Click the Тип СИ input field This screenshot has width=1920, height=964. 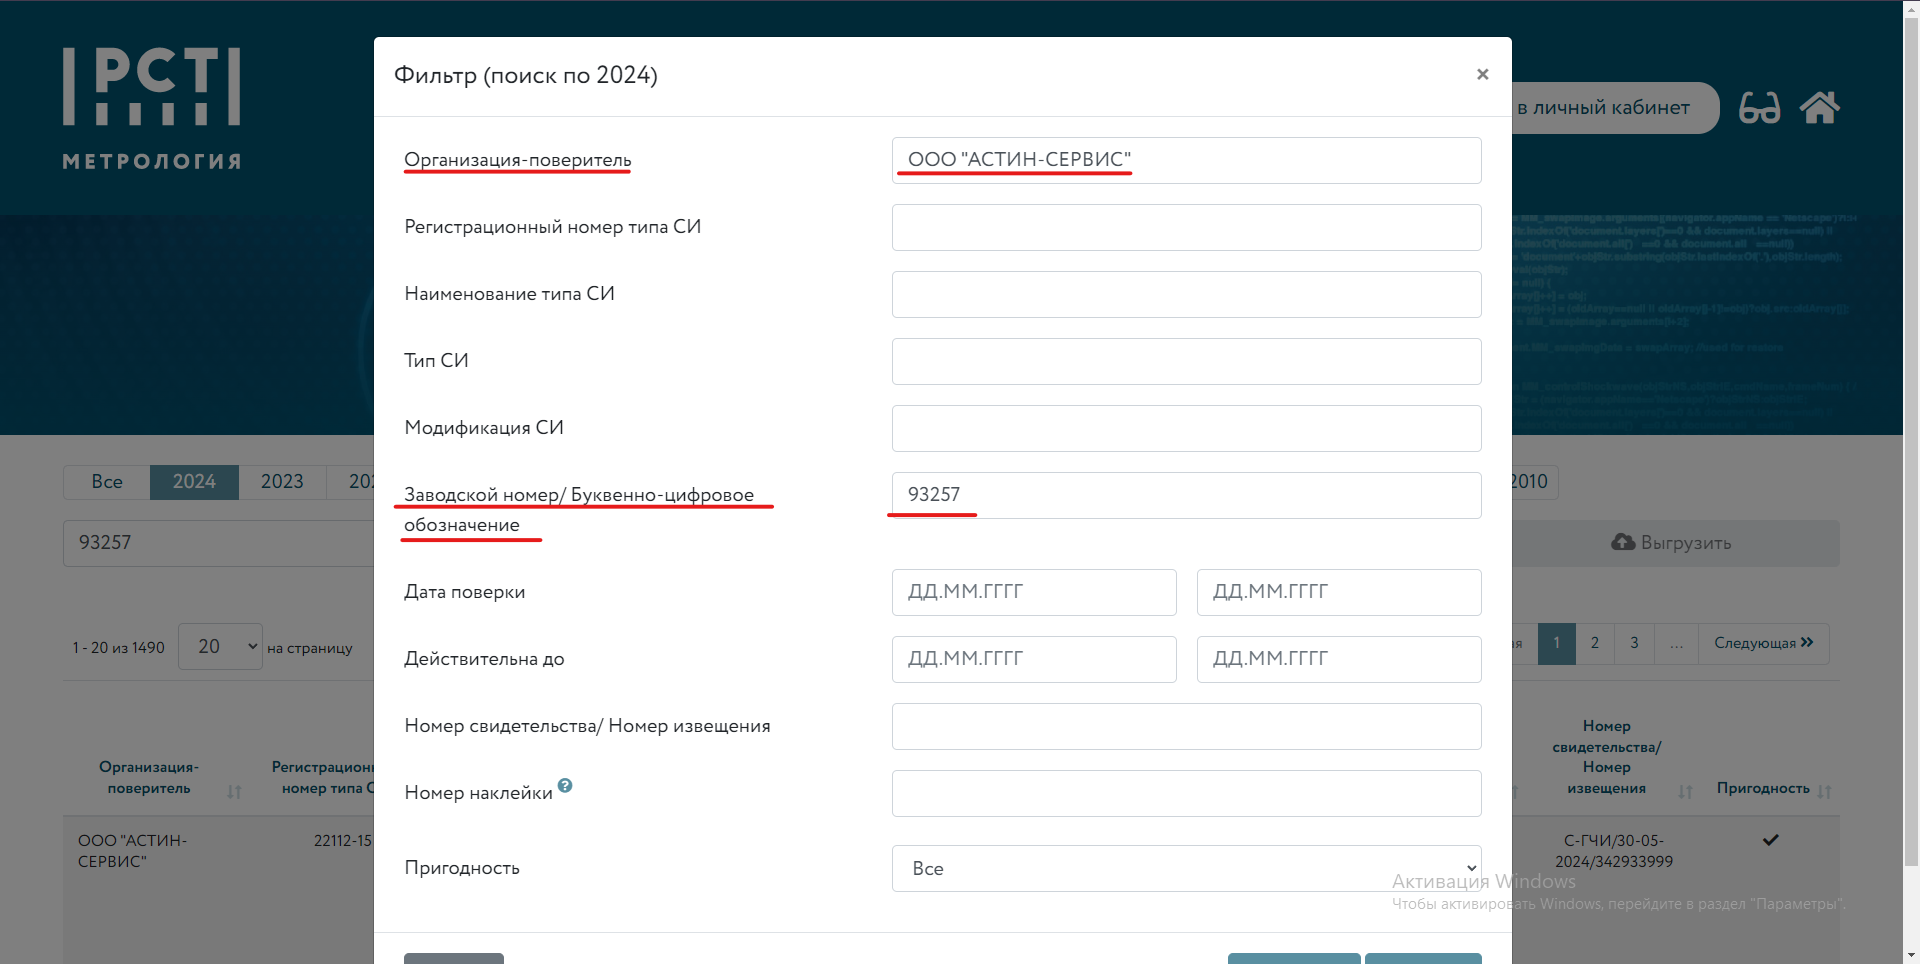click(1186, 361)
